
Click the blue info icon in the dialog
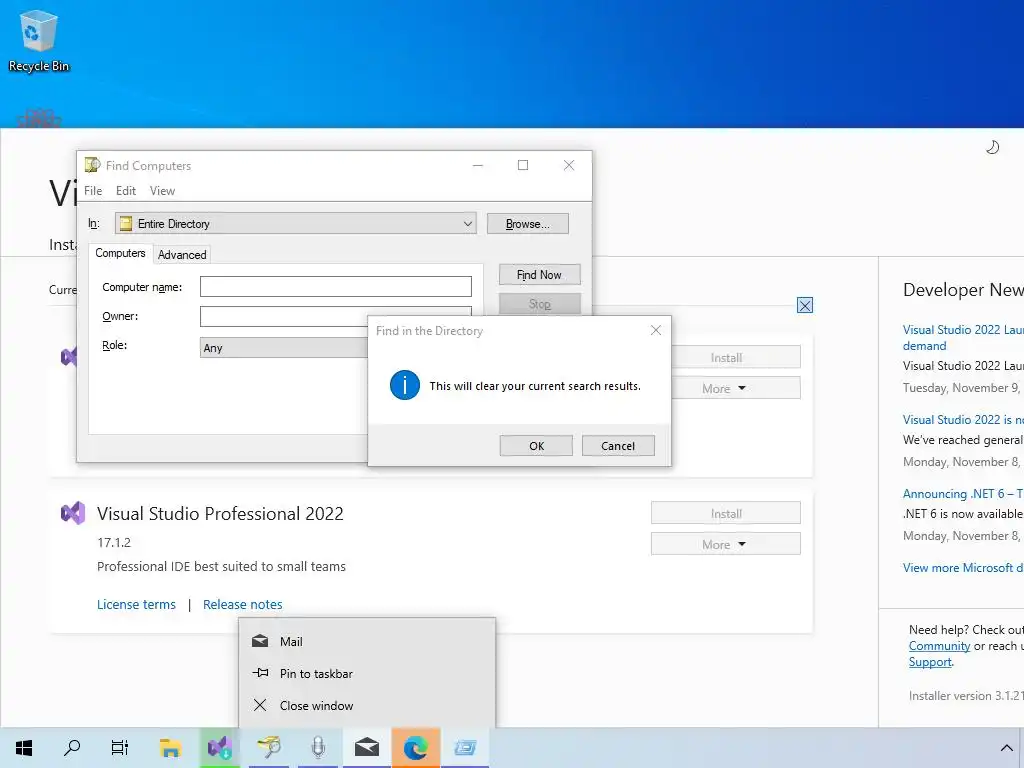click(x=404, y=385)
